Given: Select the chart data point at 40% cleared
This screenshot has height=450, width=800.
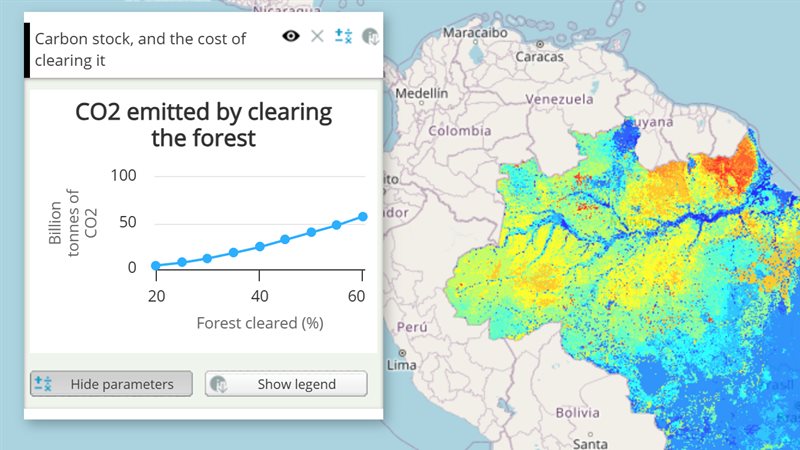Looking at the screenshot, I should (260, 246).
